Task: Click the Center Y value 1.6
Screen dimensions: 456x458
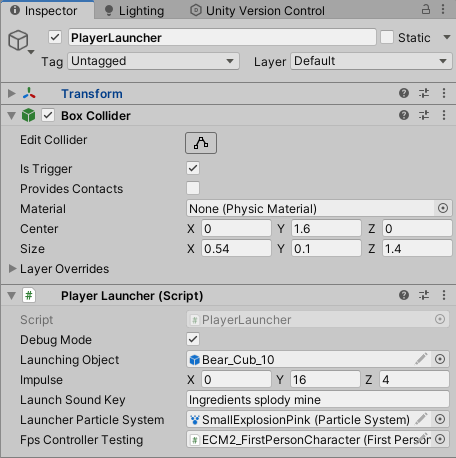Action: (326, 229)
